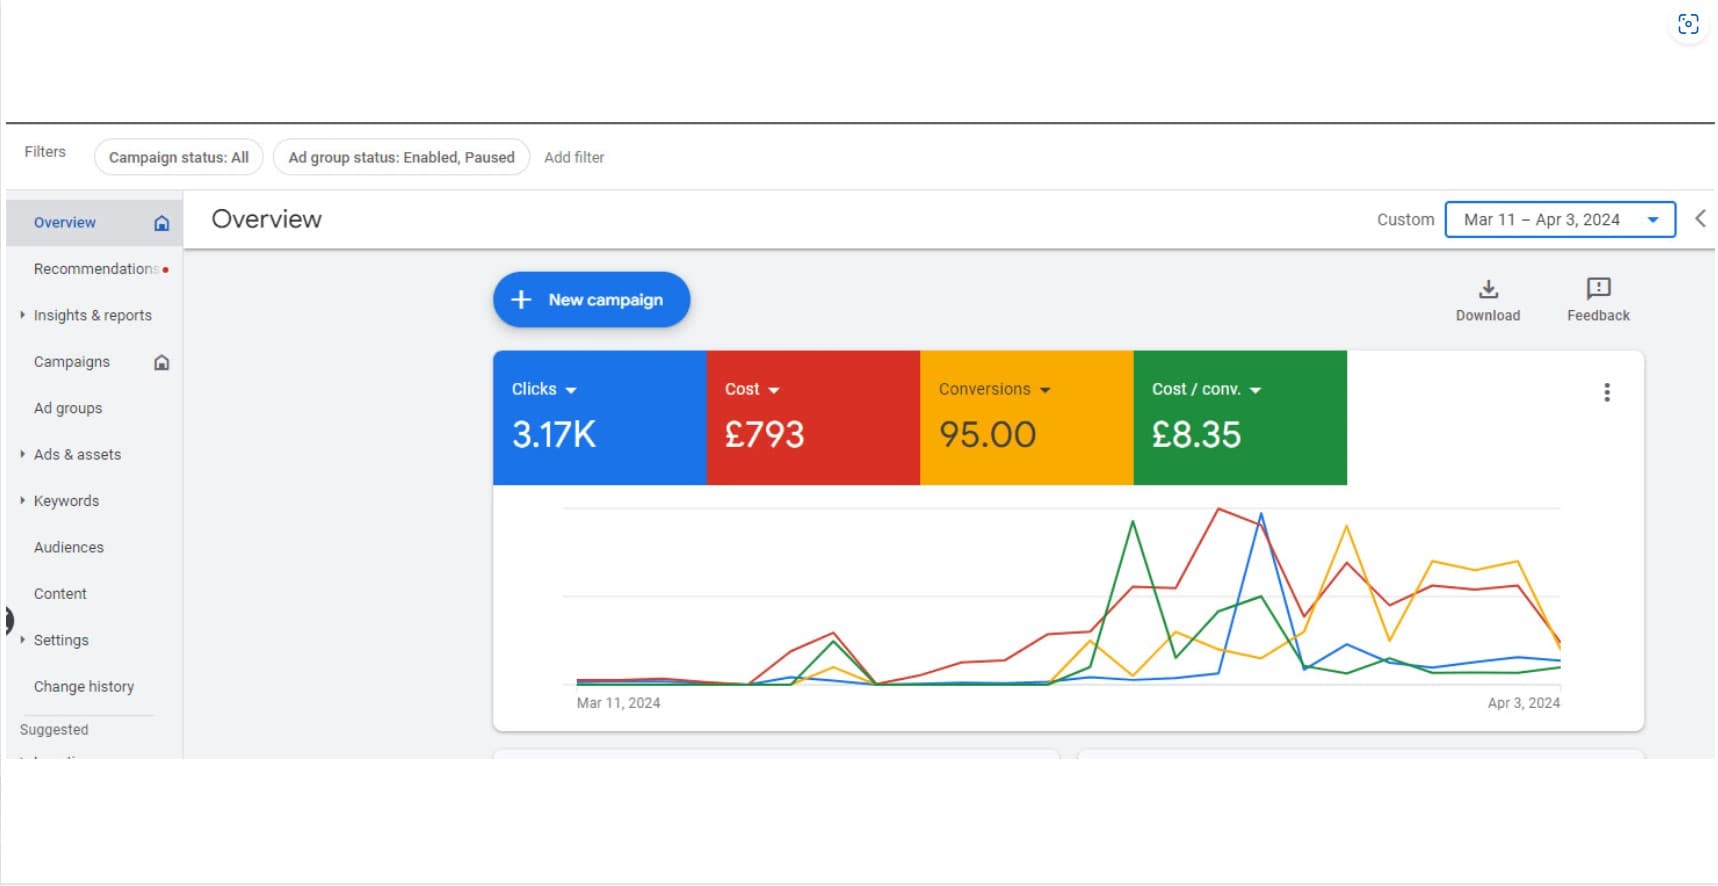Go to the Overview page in sidebar
This screenshot has height=886, width=1718.
pyautogui.click(x=65, y=222)
